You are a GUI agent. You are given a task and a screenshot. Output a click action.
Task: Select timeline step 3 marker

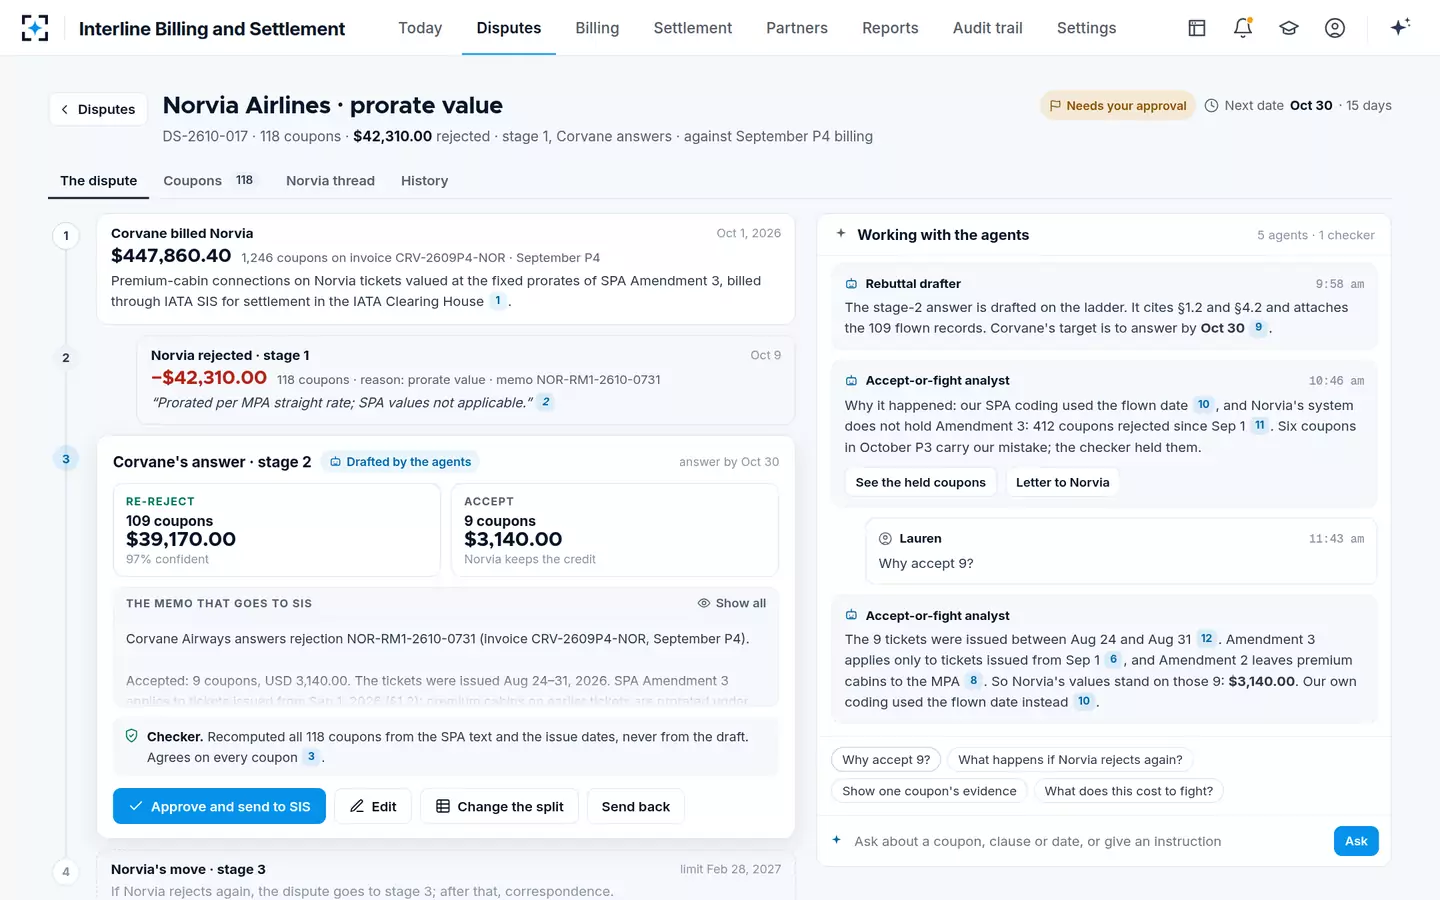click(66, 459)
